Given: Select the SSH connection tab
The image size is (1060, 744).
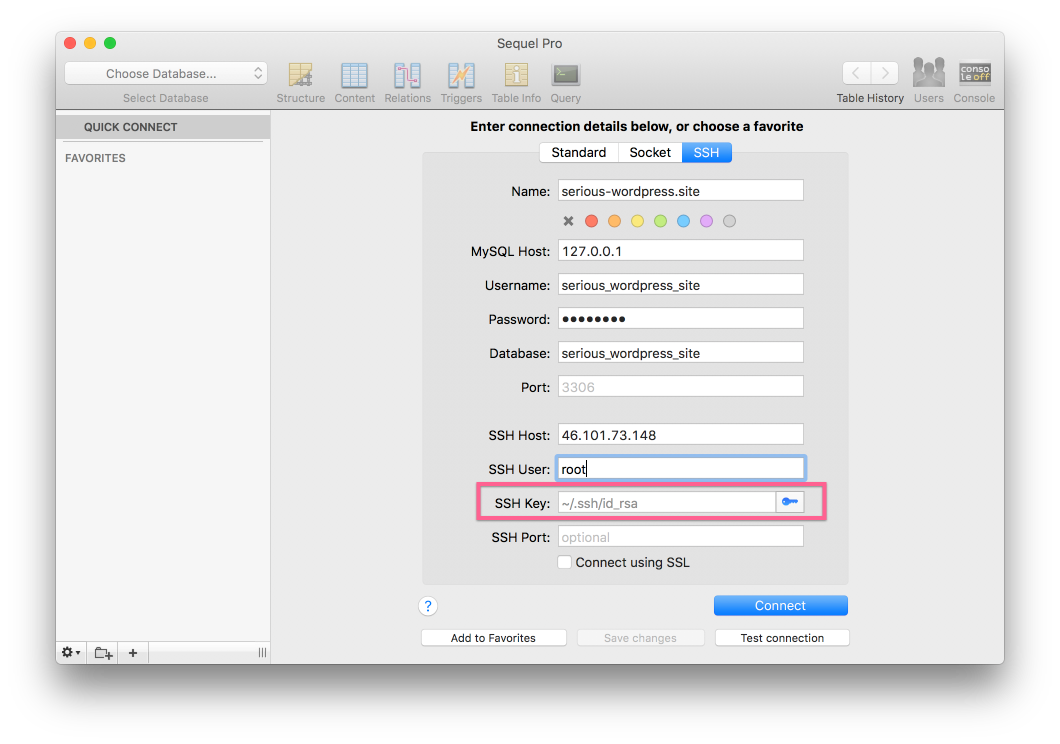Looking at the screenshot, I should pos(706,153).
